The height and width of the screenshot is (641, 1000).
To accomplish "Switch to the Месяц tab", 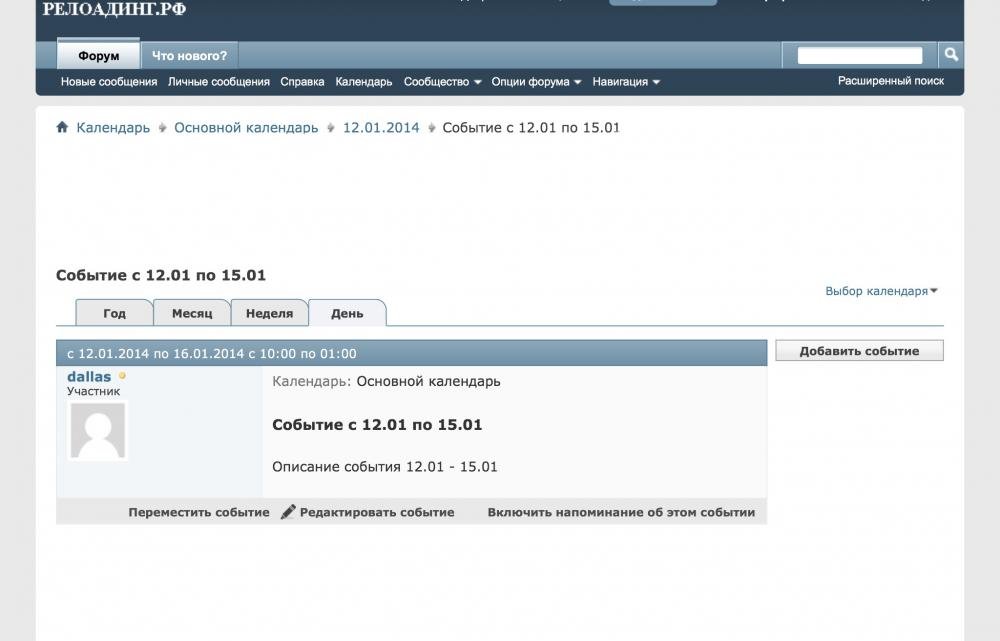I will pos(192,313).
